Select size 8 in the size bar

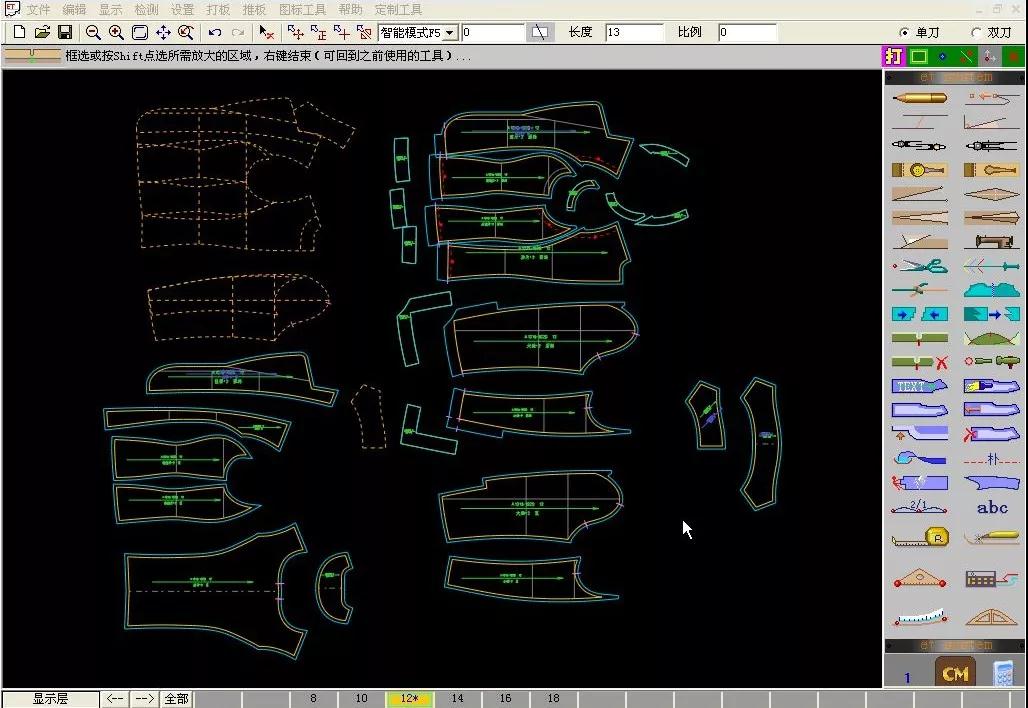coord(313,699)
